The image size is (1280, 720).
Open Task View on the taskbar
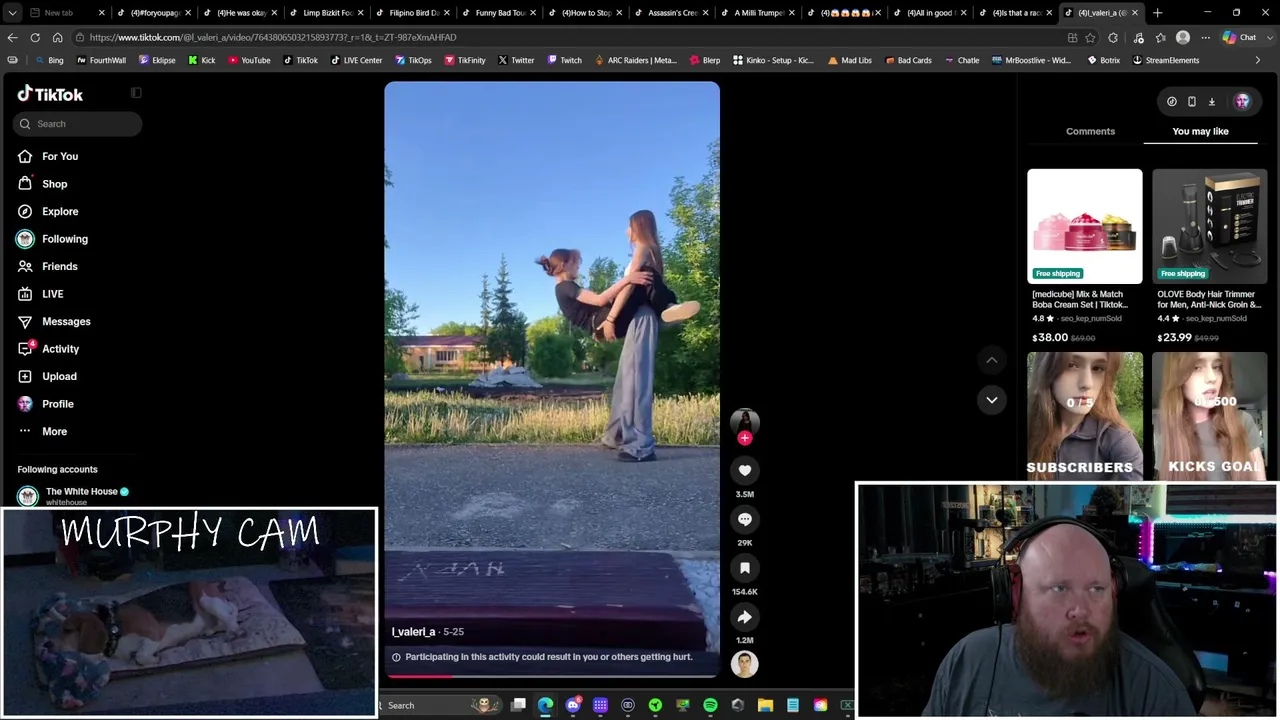[518, 706]
